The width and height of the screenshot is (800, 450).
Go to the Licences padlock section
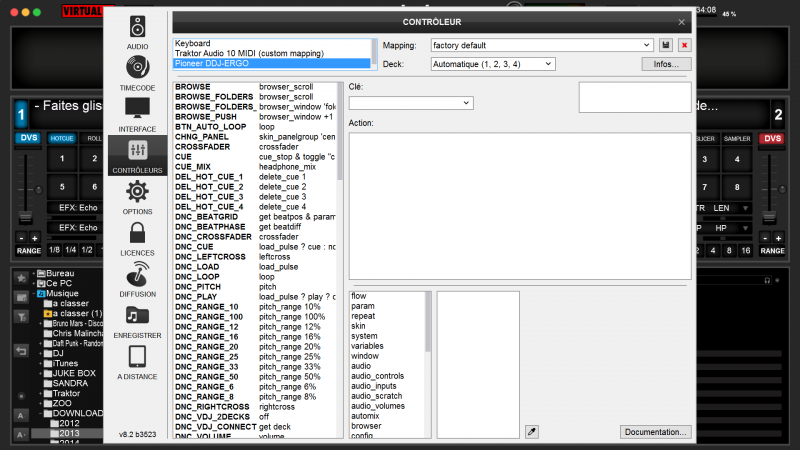point(138,238)
